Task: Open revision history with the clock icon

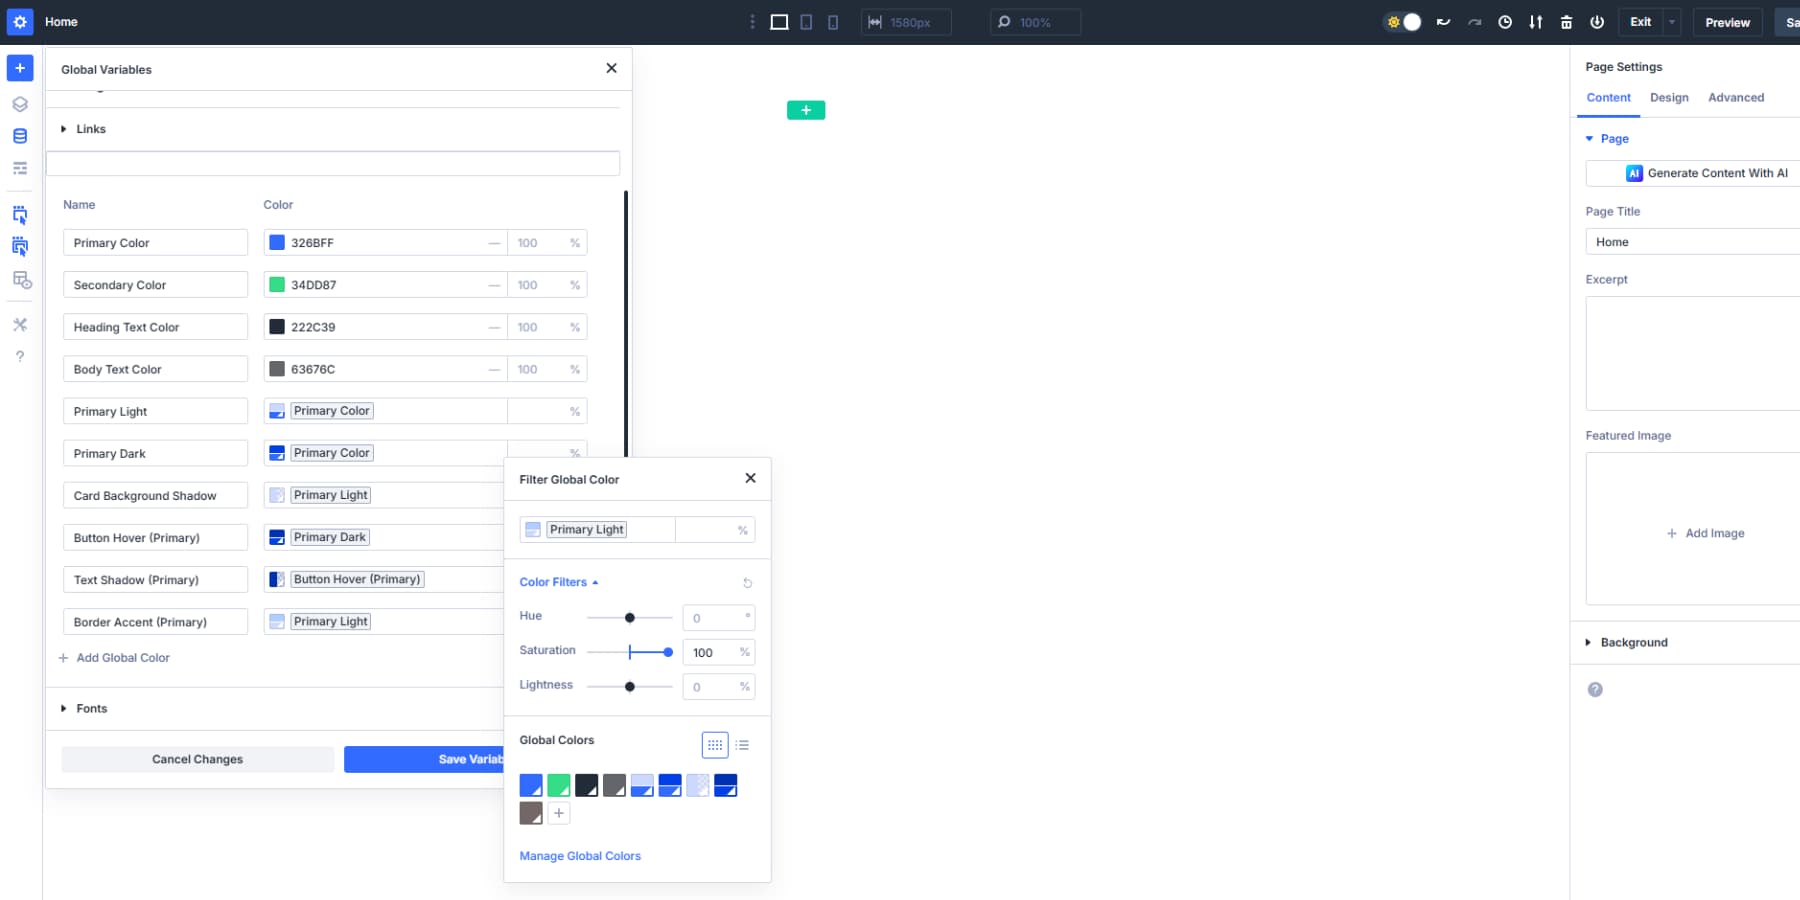Action: click(1505, 21)
